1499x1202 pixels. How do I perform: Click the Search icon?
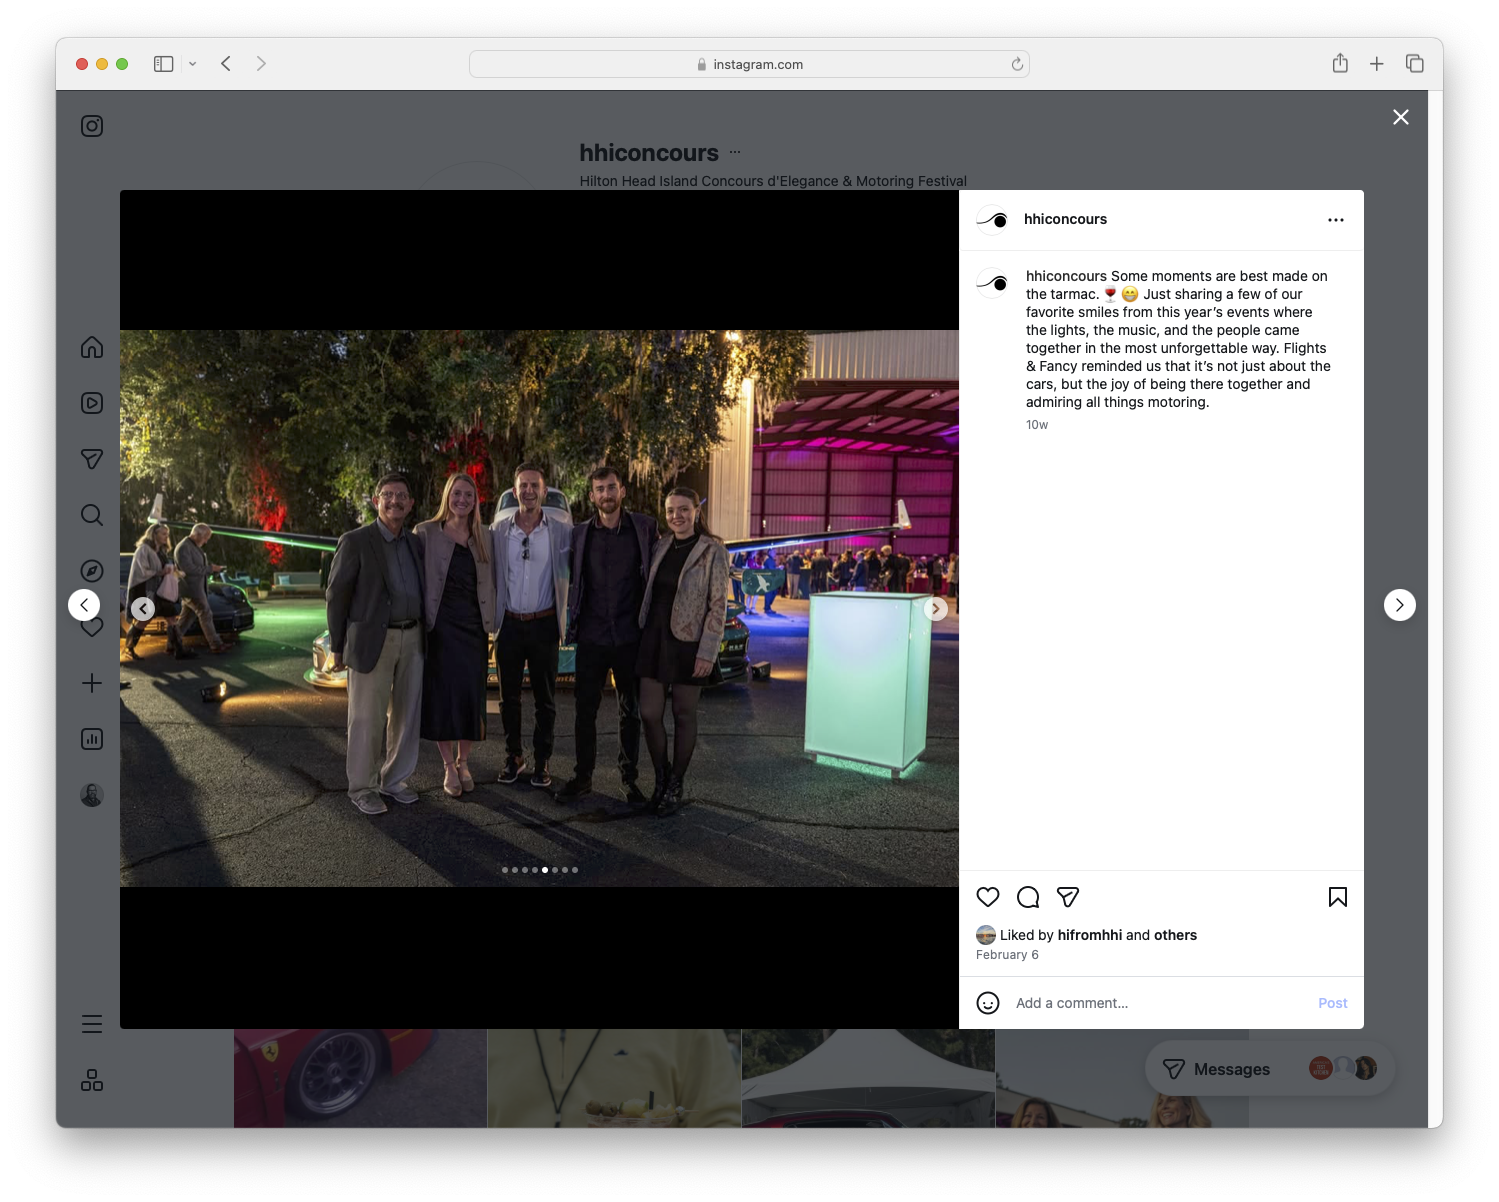(x=91, y=515)
